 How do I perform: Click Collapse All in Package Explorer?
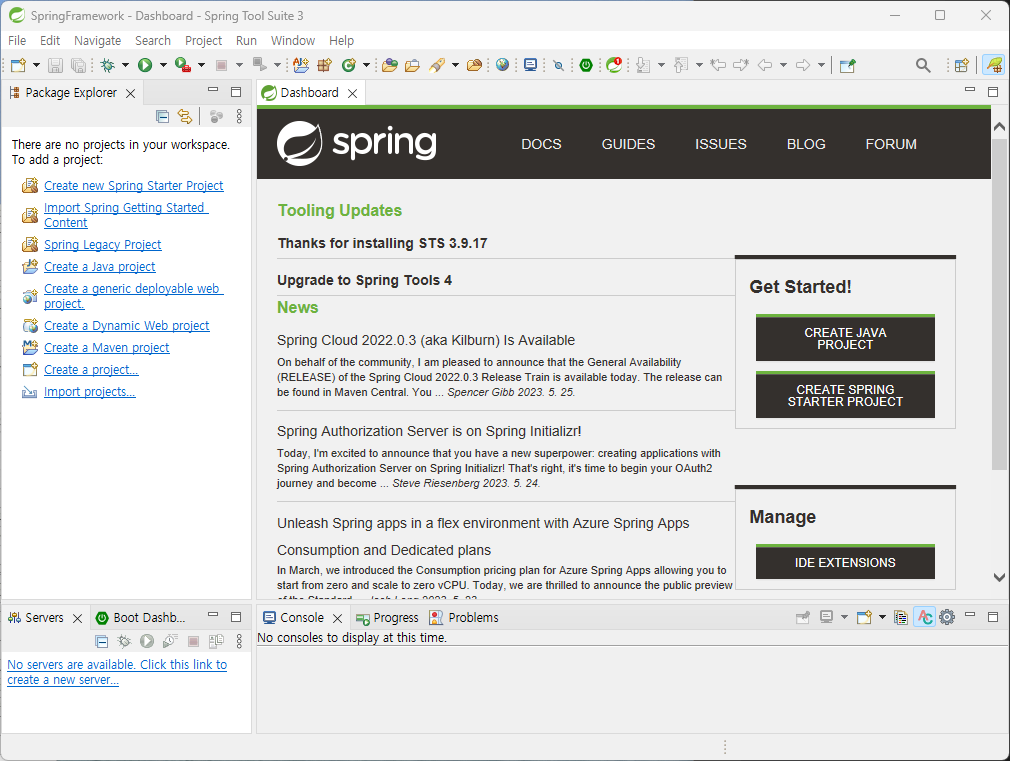click(x=163, y=116)
